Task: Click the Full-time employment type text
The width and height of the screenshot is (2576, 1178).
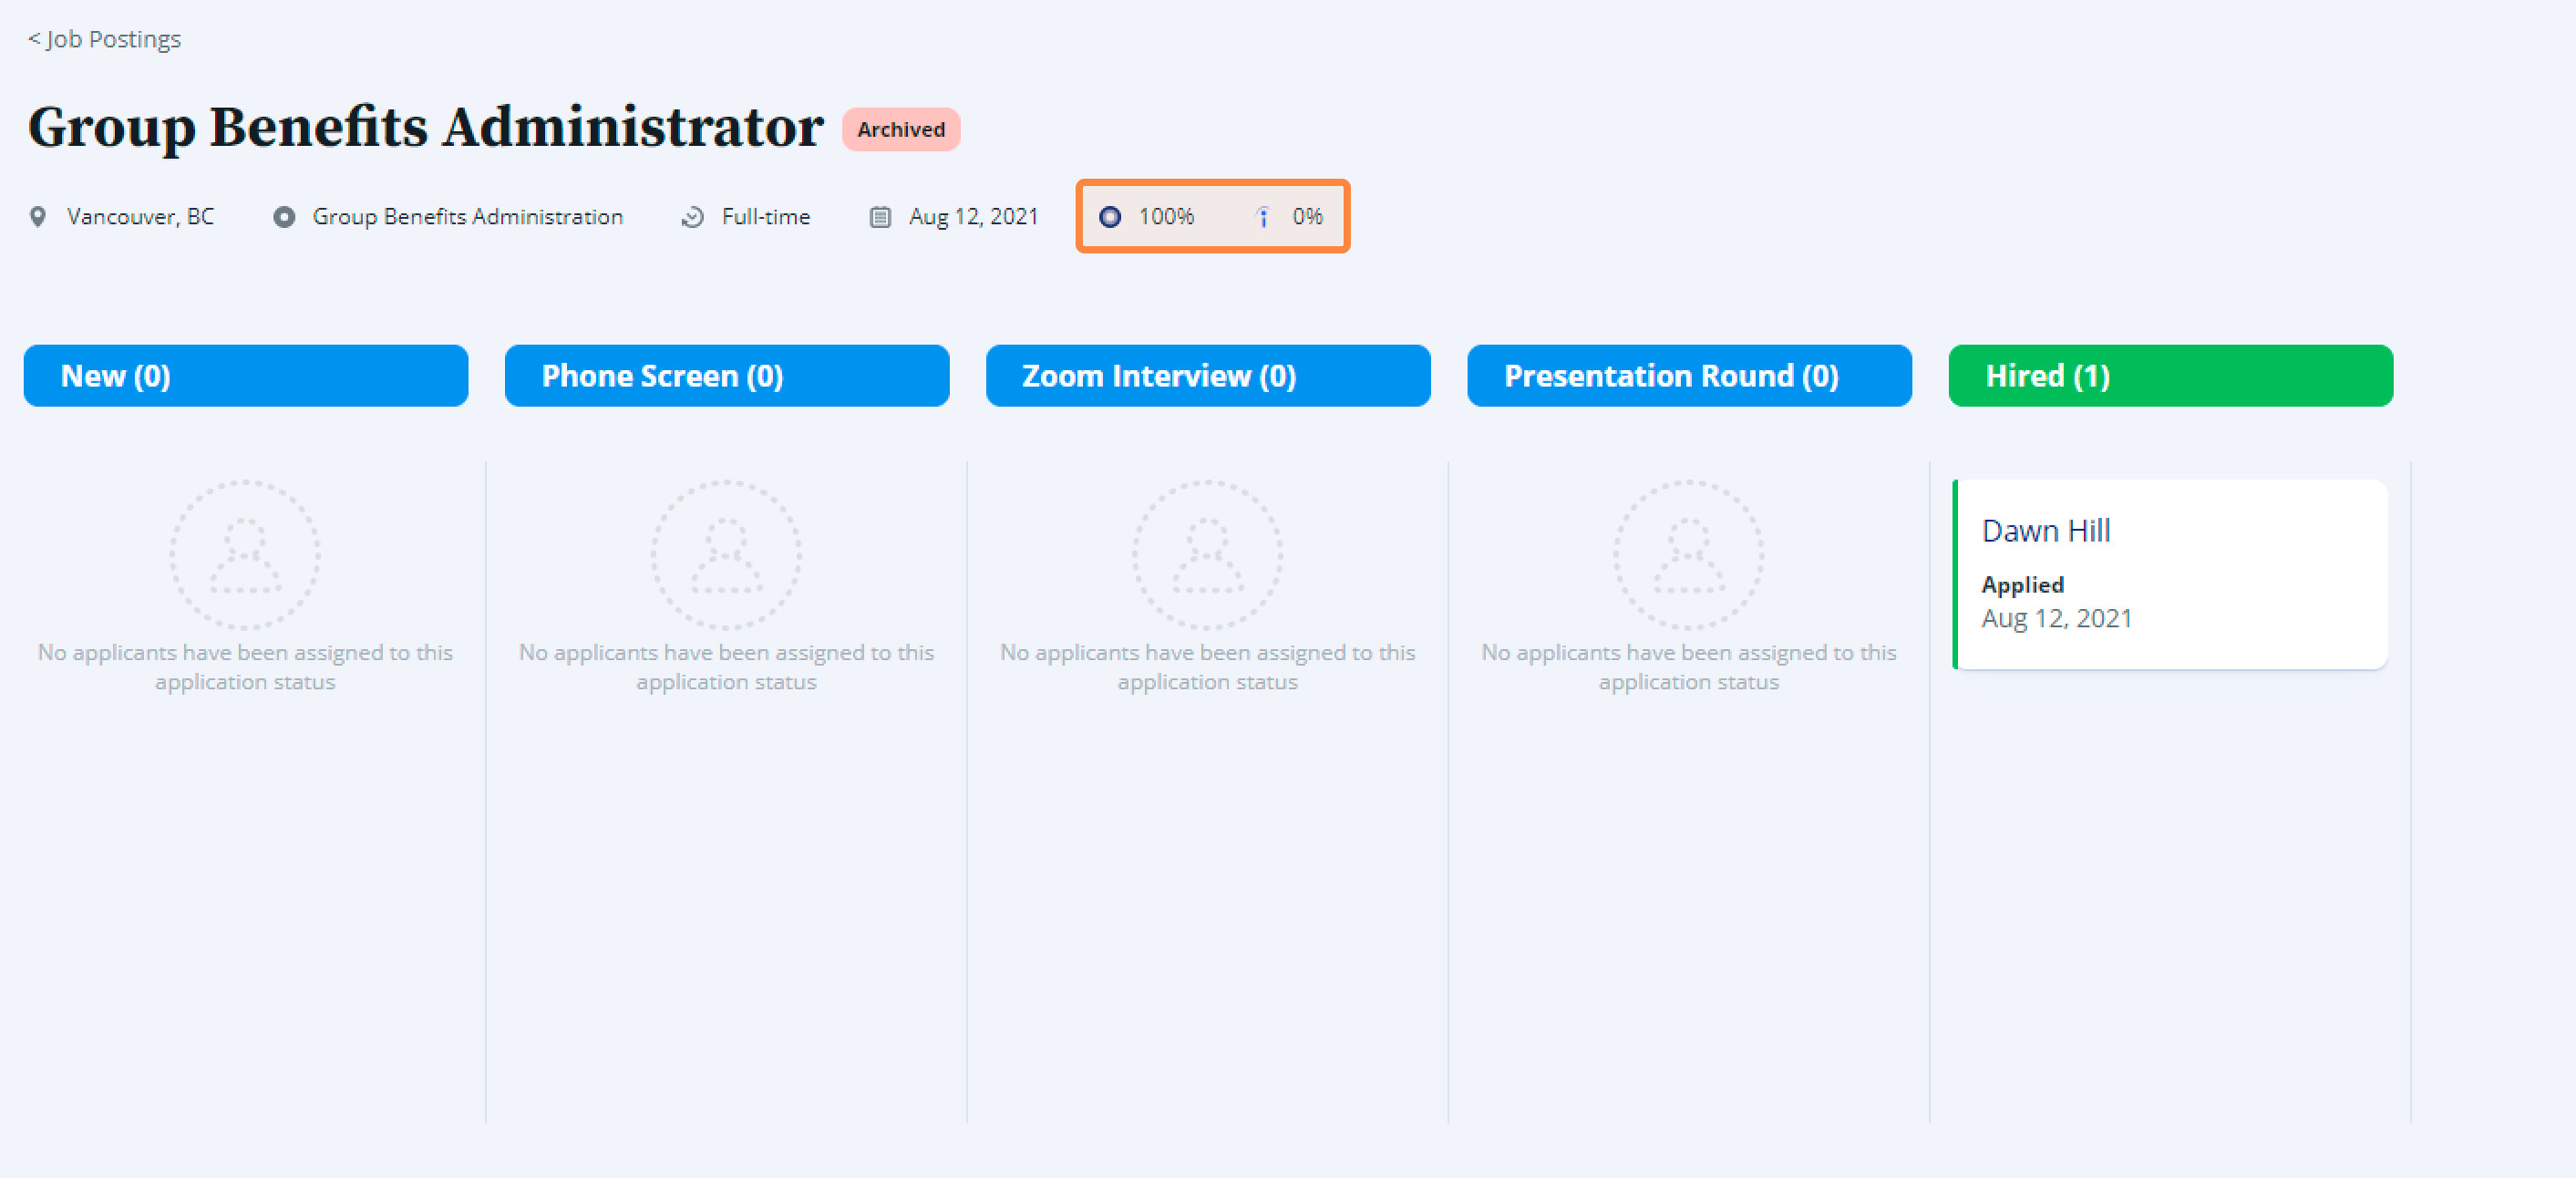Action: [x=766, y=217]
